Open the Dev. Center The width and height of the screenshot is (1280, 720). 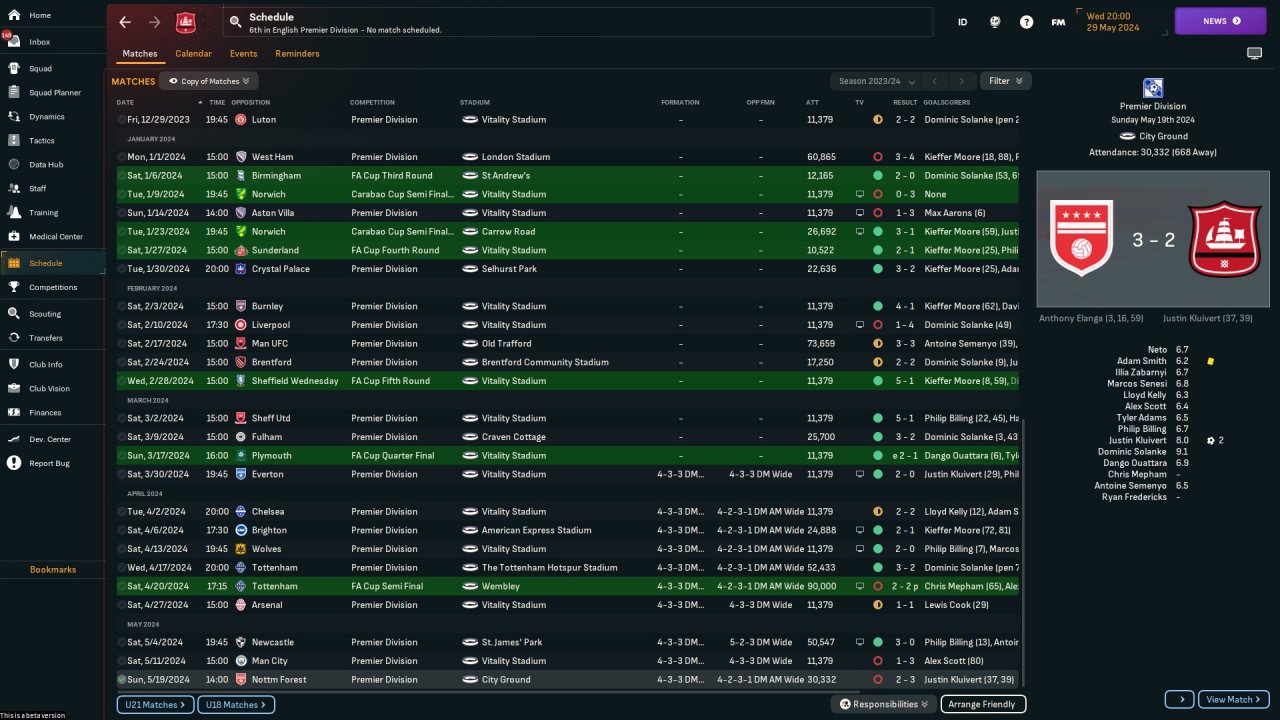coord(49,439)
